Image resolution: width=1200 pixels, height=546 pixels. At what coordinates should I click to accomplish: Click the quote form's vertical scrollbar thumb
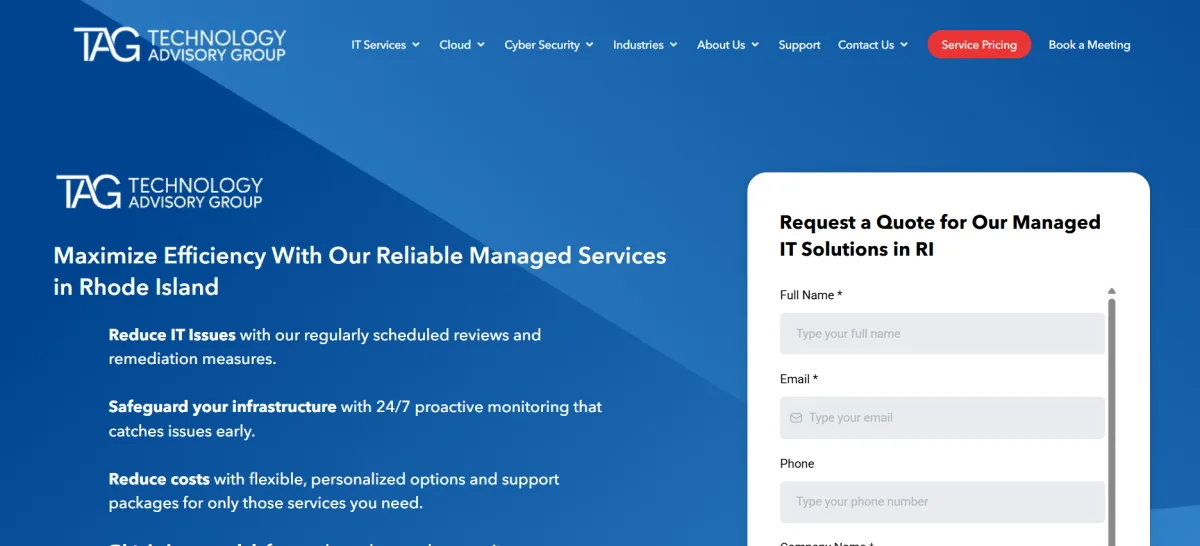(x=1111, y=420)
